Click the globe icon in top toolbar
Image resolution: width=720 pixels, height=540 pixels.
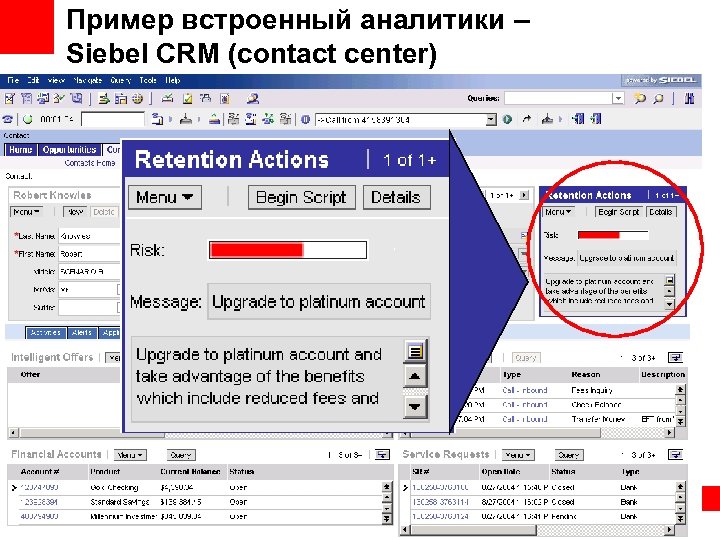coord(137,98)
